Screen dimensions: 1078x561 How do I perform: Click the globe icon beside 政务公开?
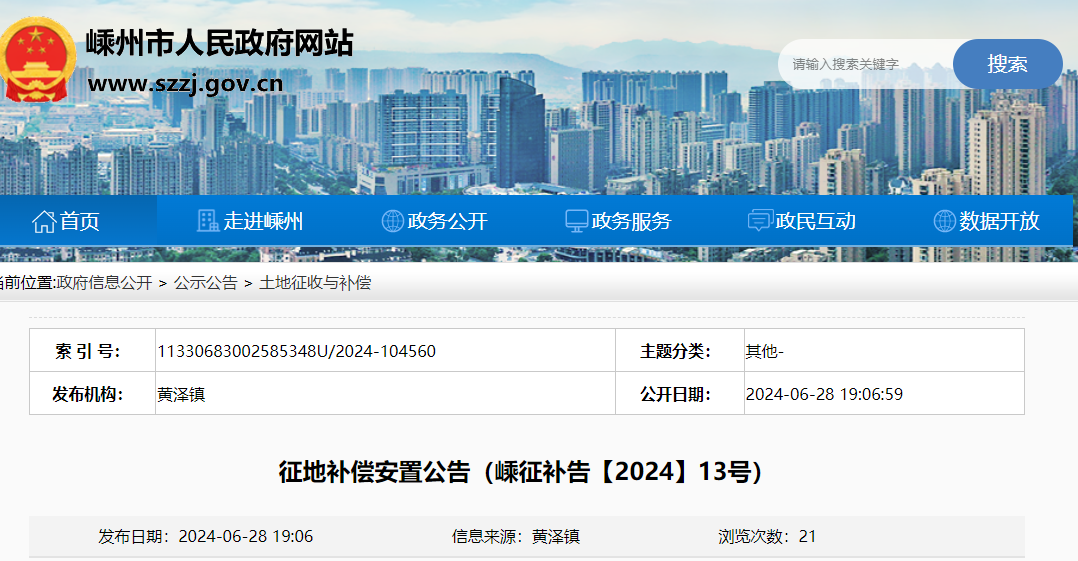[x=393, y=221]
